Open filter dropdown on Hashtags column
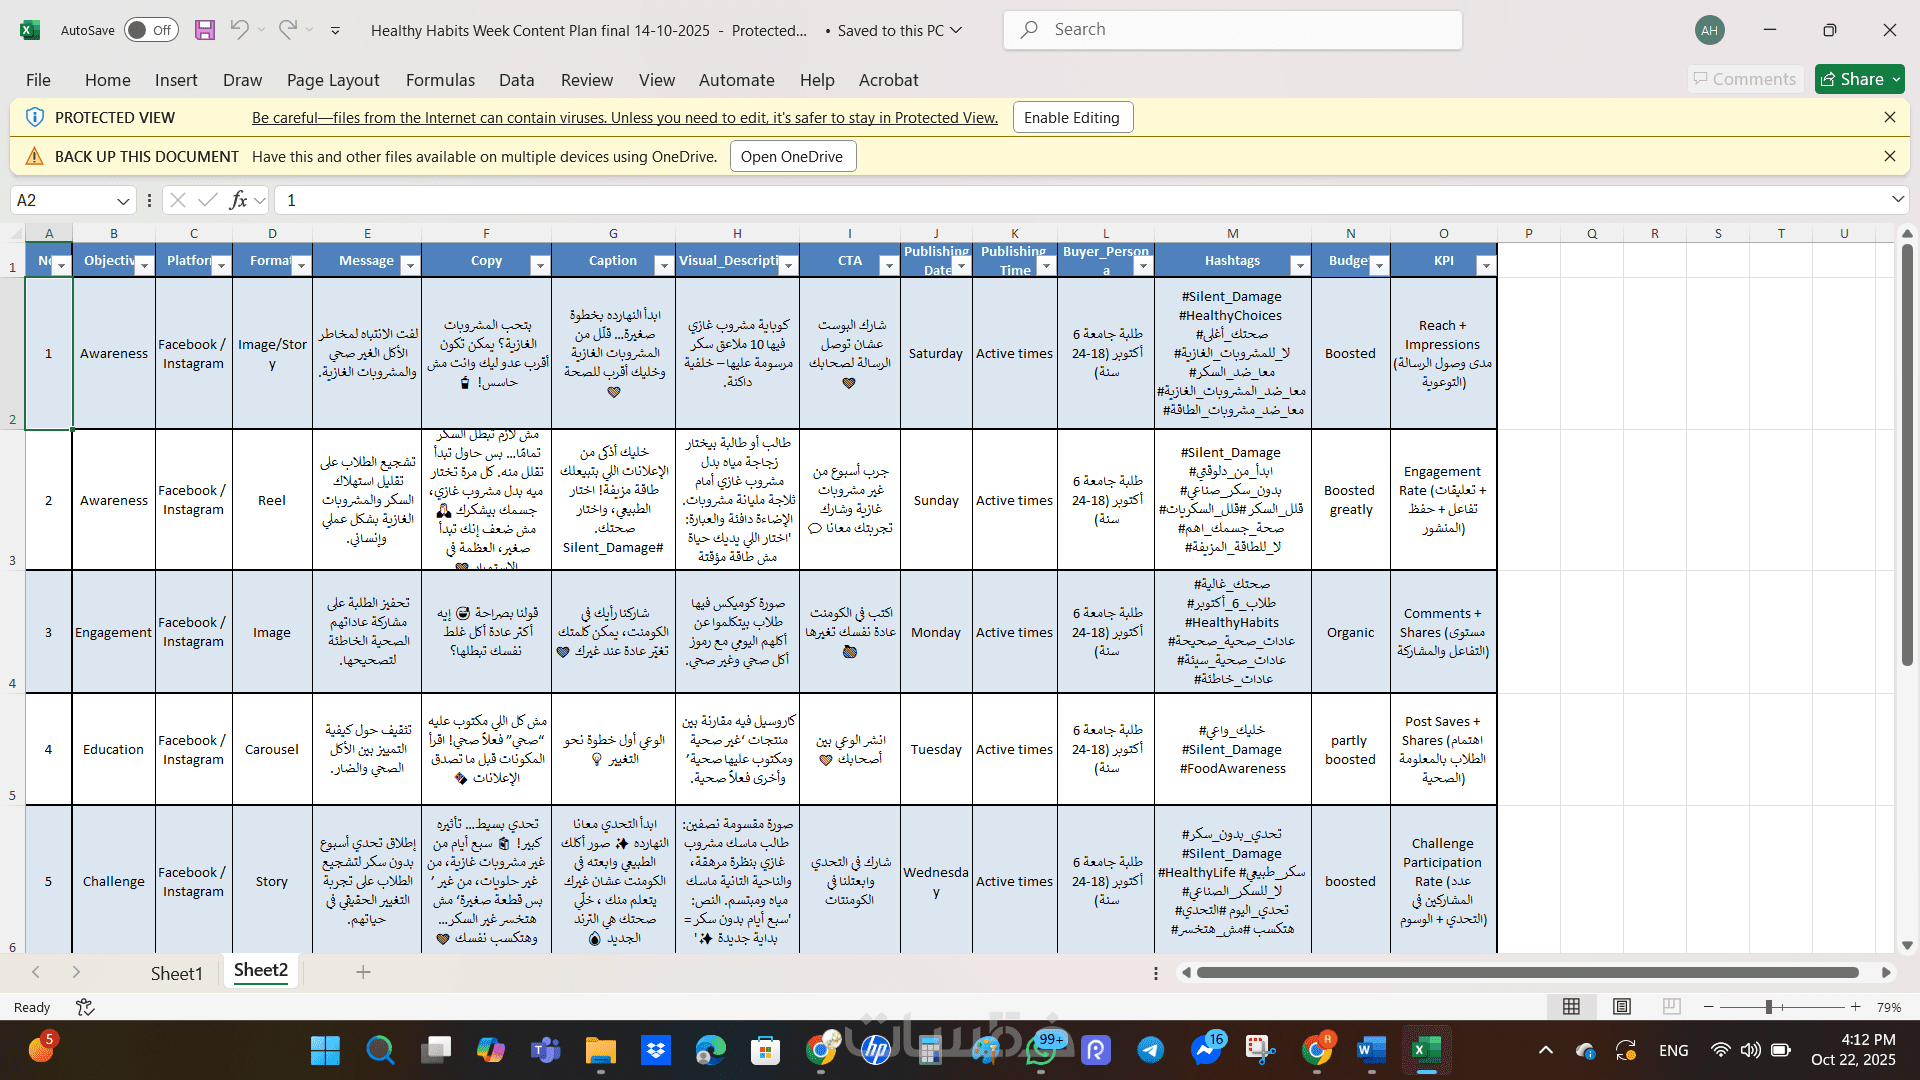The width and height of the screenshot is (1920, 1080). [1299, 265]
